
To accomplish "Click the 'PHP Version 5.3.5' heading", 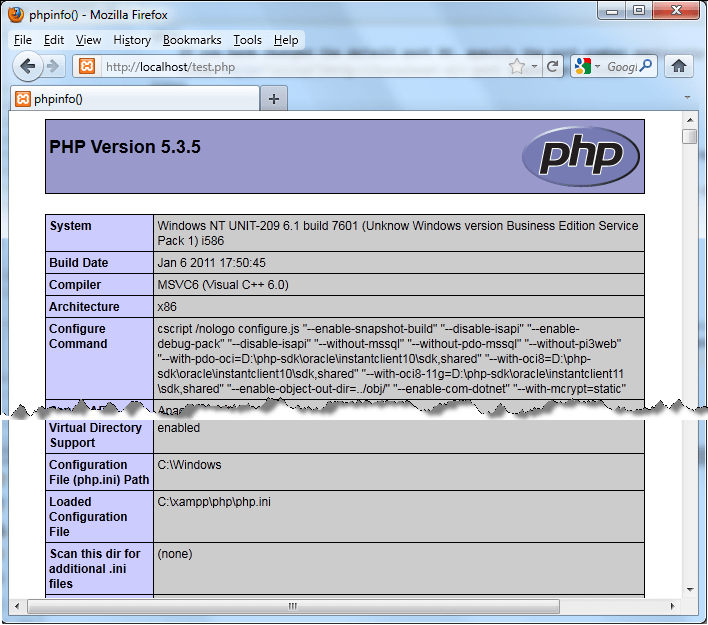I will tap(125, 147).
